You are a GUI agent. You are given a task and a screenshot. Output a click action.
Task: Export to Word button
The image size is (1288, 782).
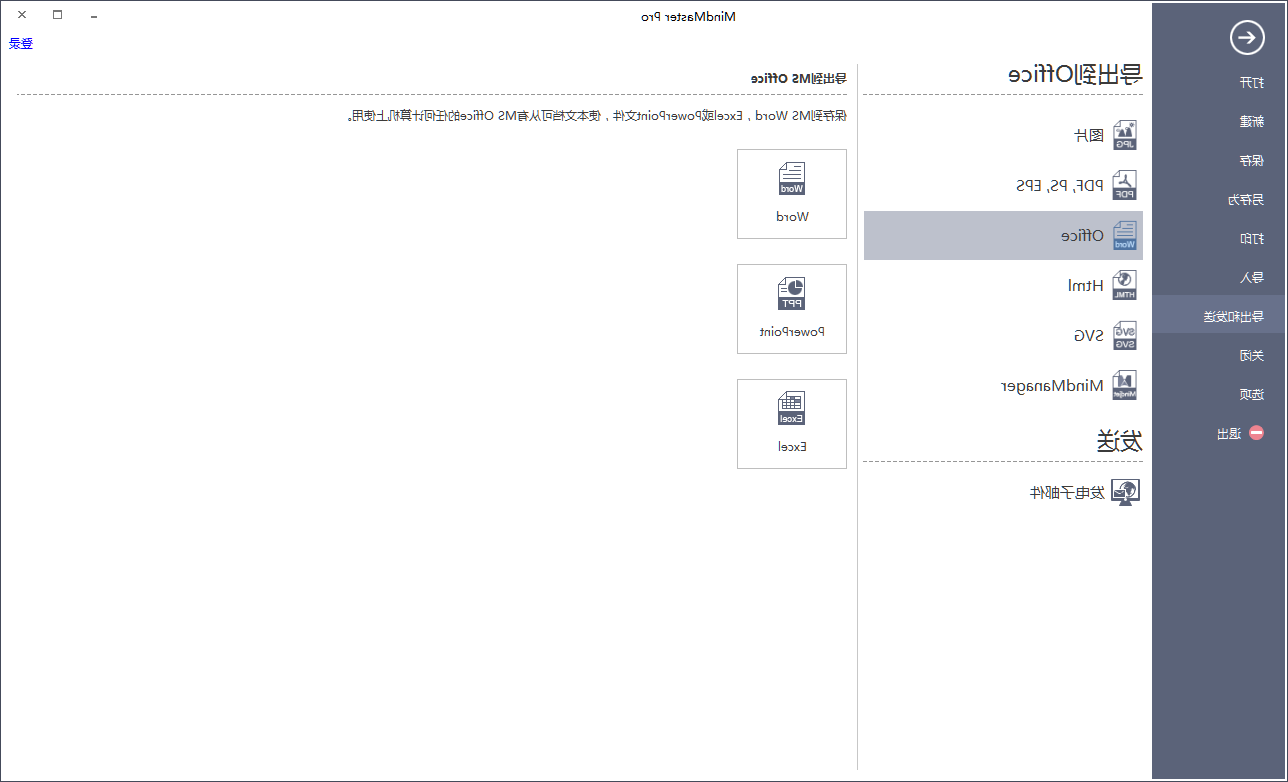(792, 194)
